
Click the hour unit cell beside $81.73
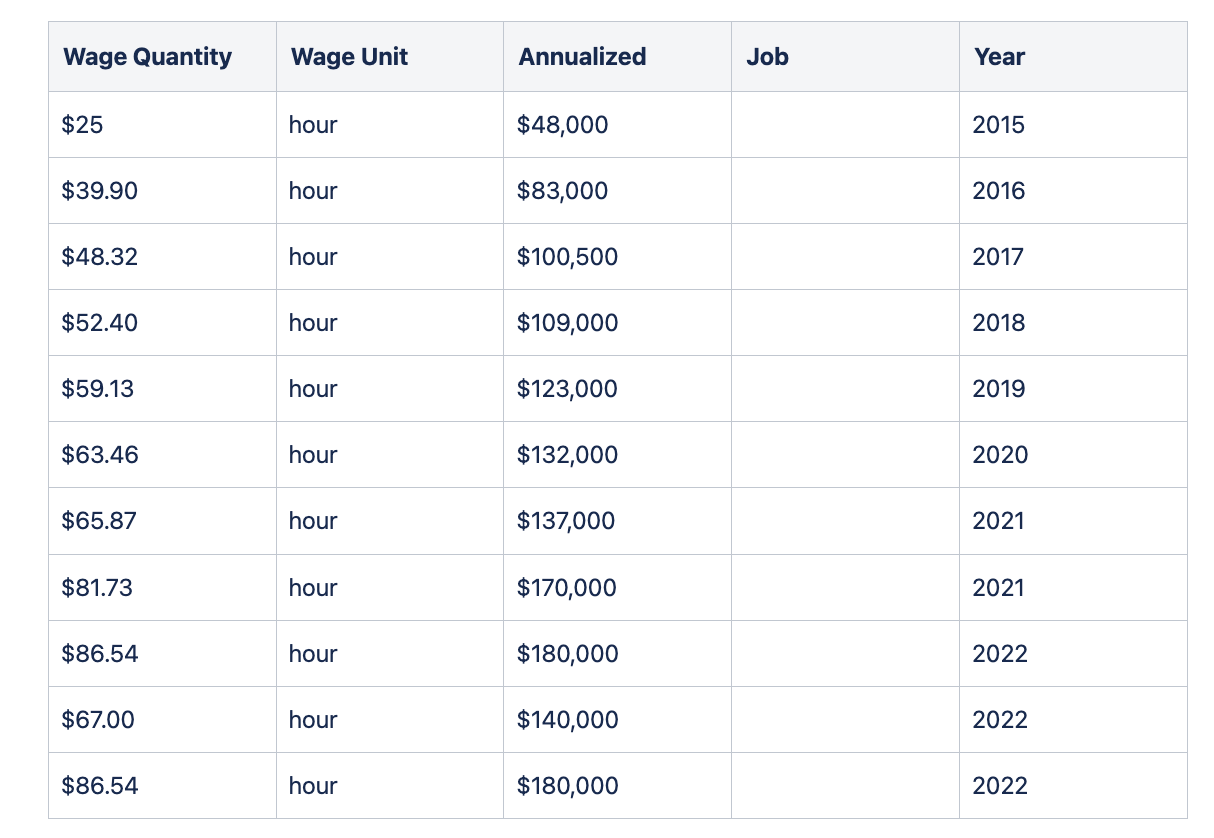[x=313, y=587]
